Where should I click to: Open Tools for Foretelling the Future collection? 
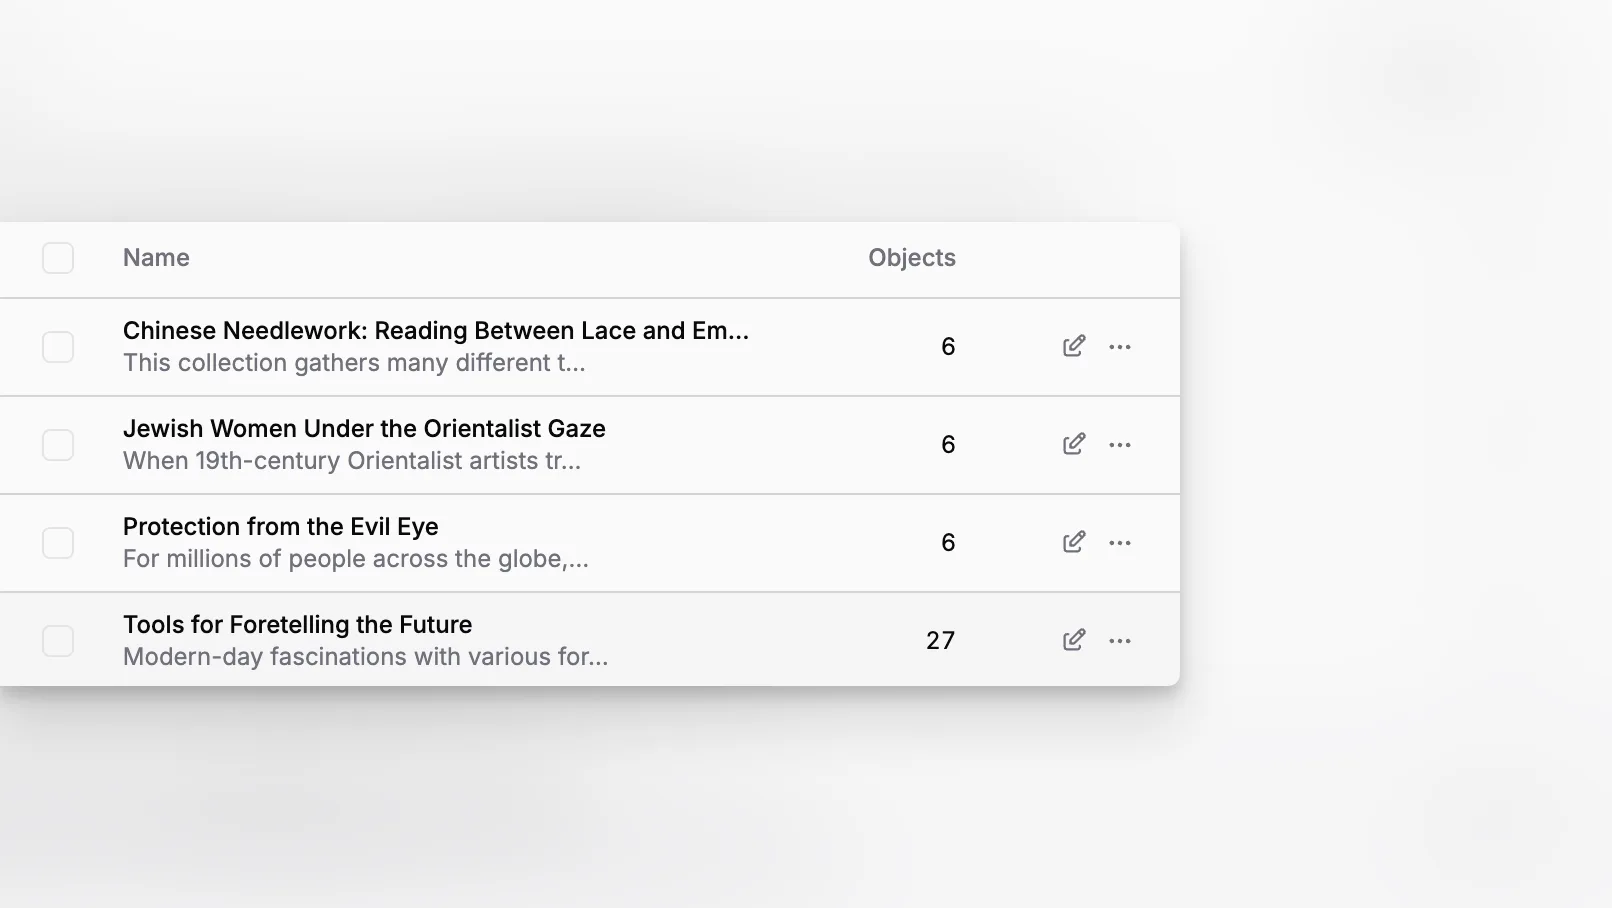click(x=298, y=625)
